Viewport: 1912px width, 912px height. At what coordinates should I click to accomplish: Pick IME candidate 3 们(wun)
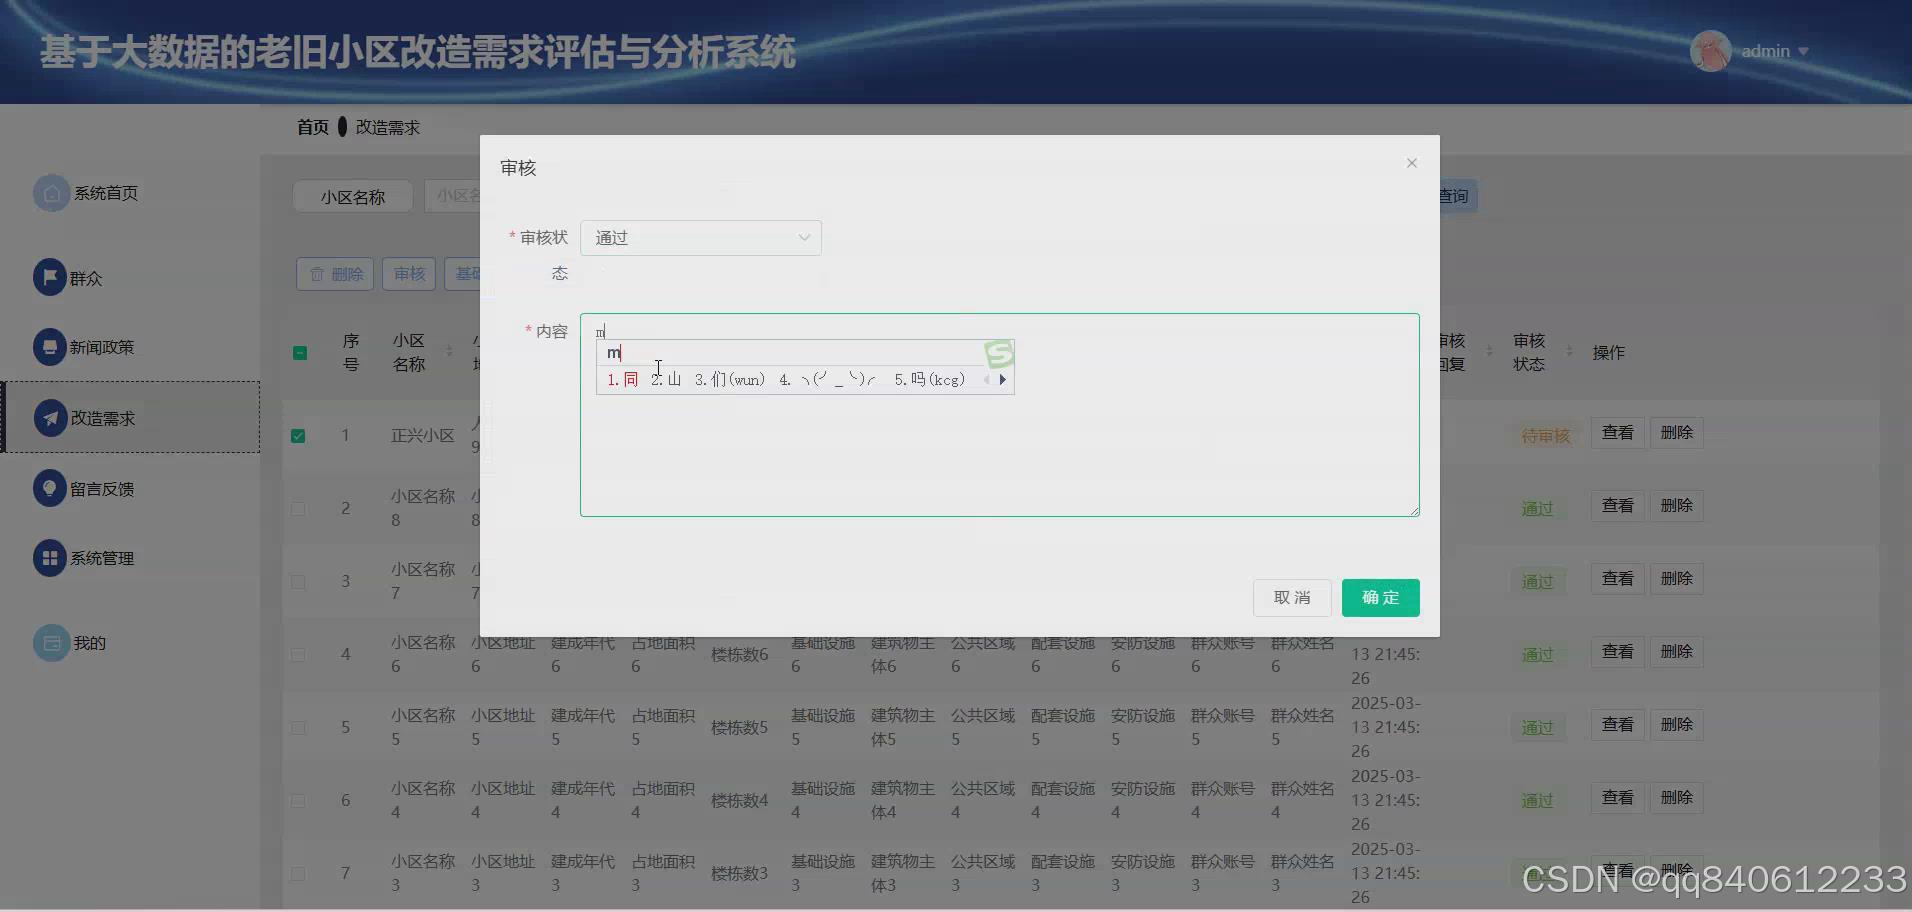730,380
